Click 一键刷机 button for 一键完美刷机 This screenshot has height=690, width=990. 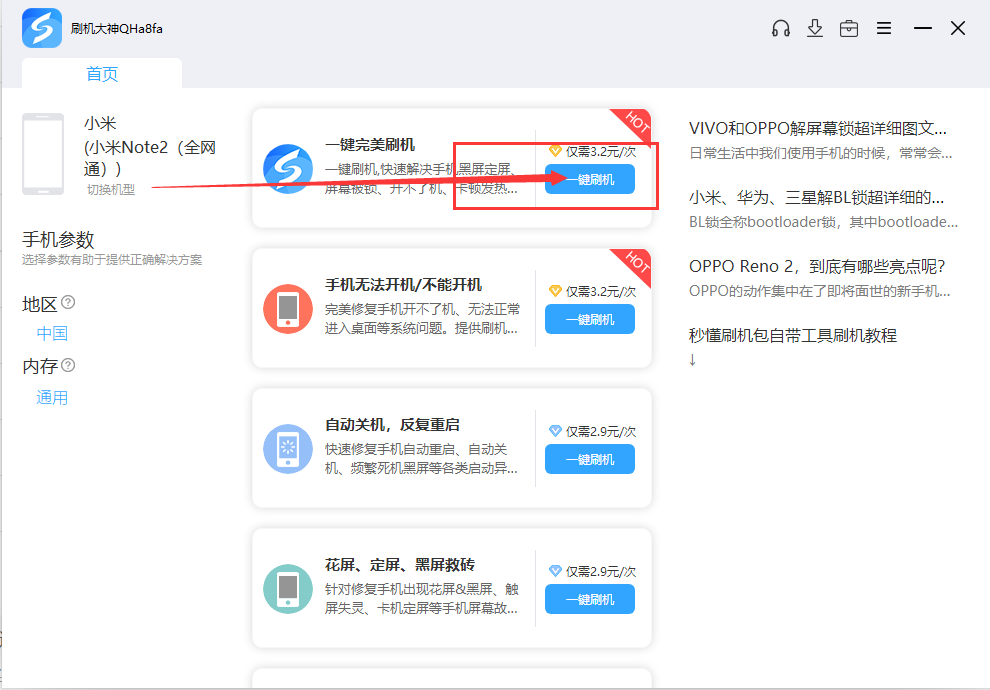590,179
